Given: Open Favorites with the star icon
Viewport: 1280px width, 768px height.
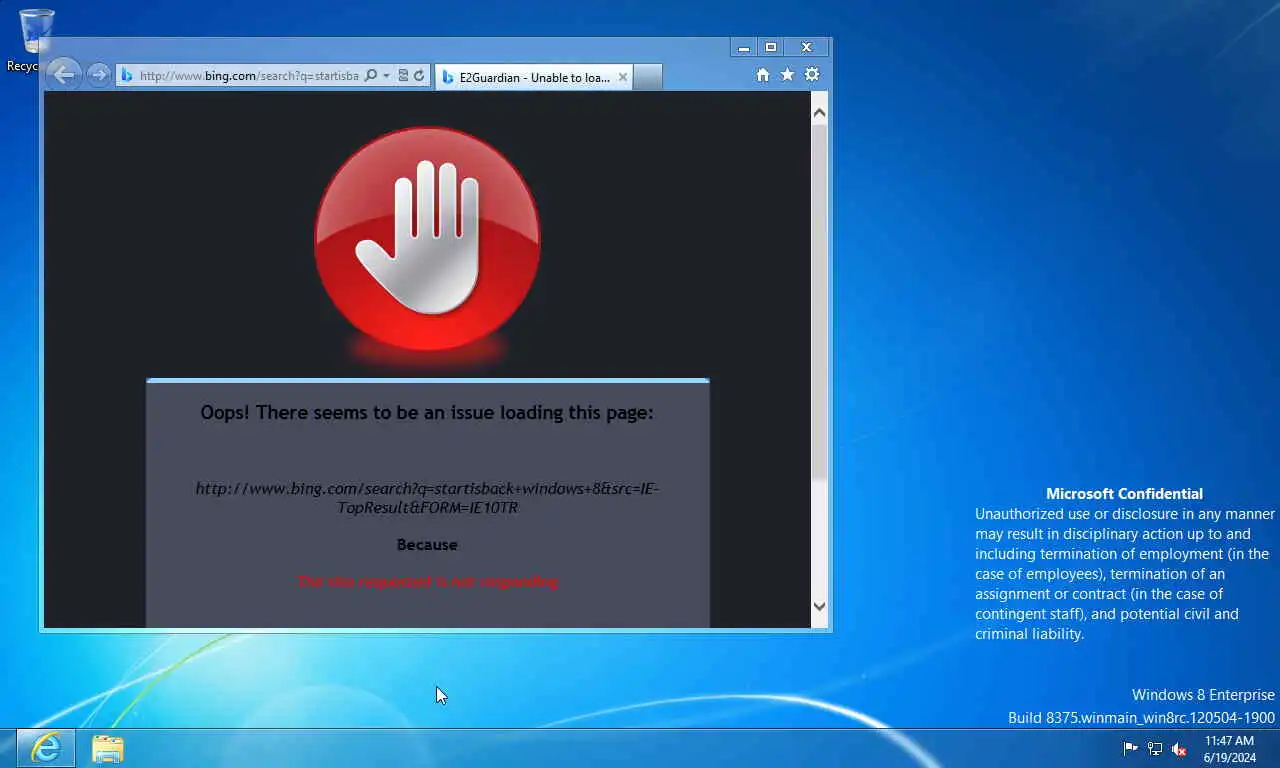Looking at the screenshot, I should point(787,75).
